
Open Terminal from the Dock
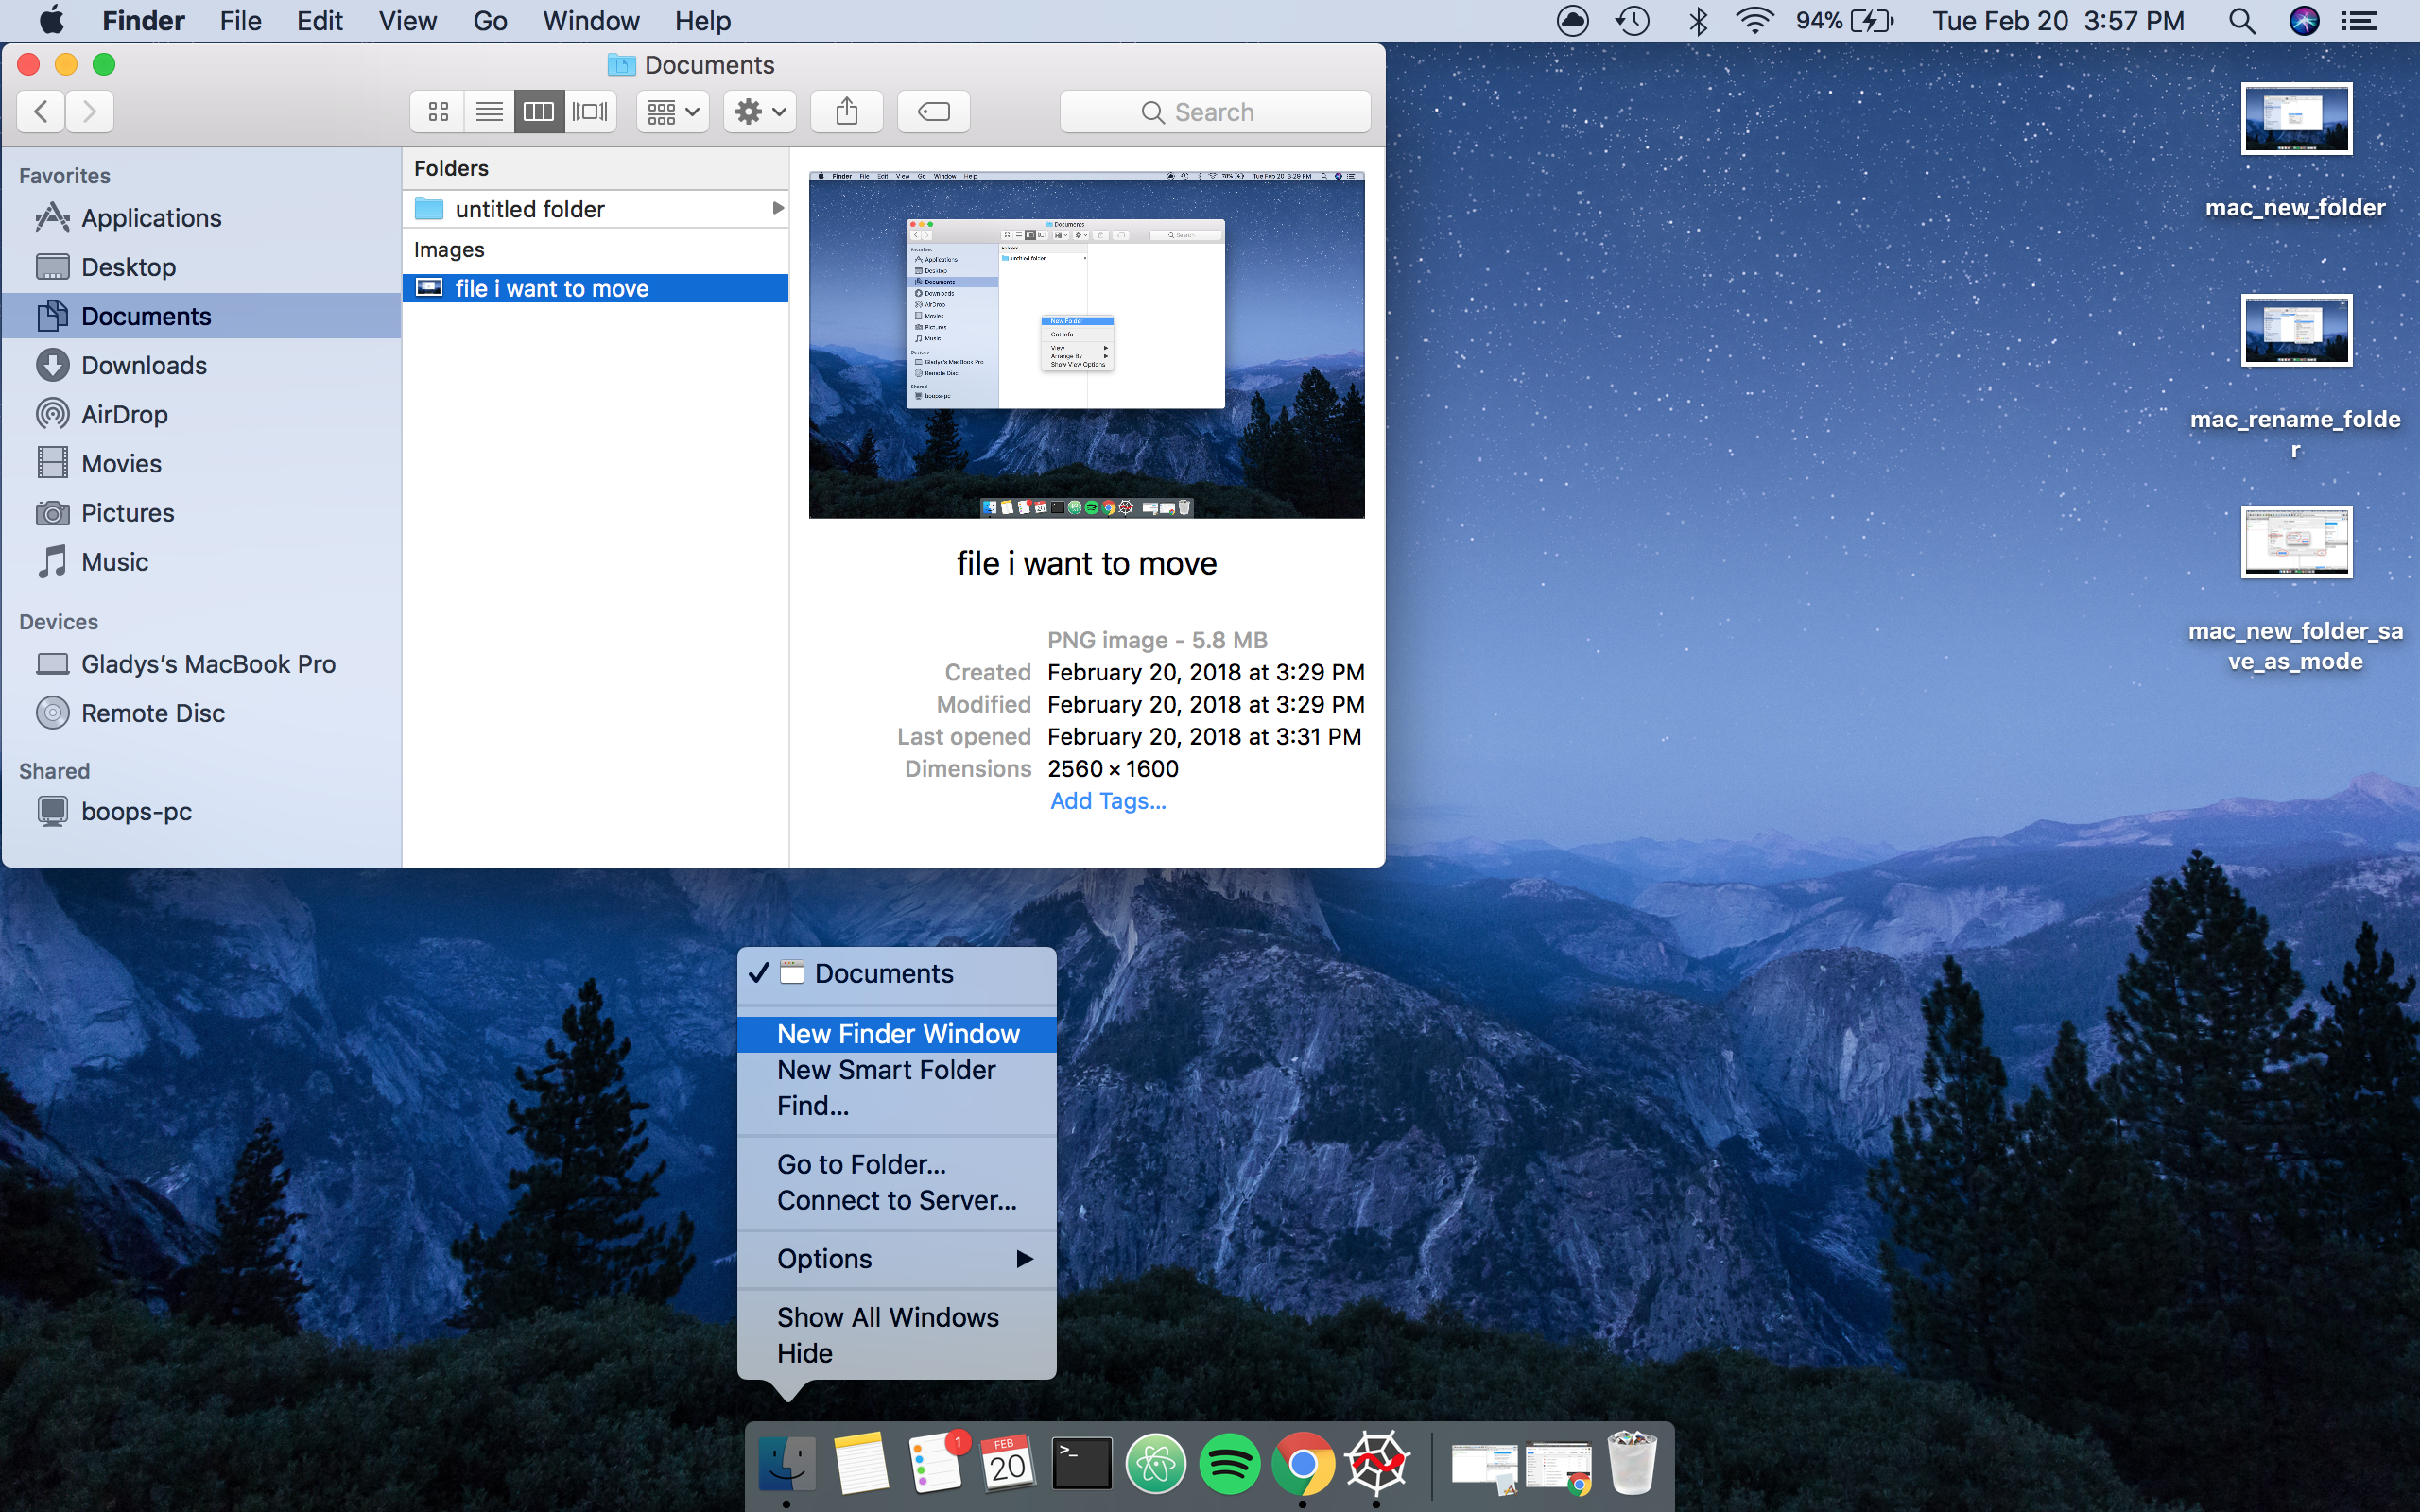click(1082, 1464)
